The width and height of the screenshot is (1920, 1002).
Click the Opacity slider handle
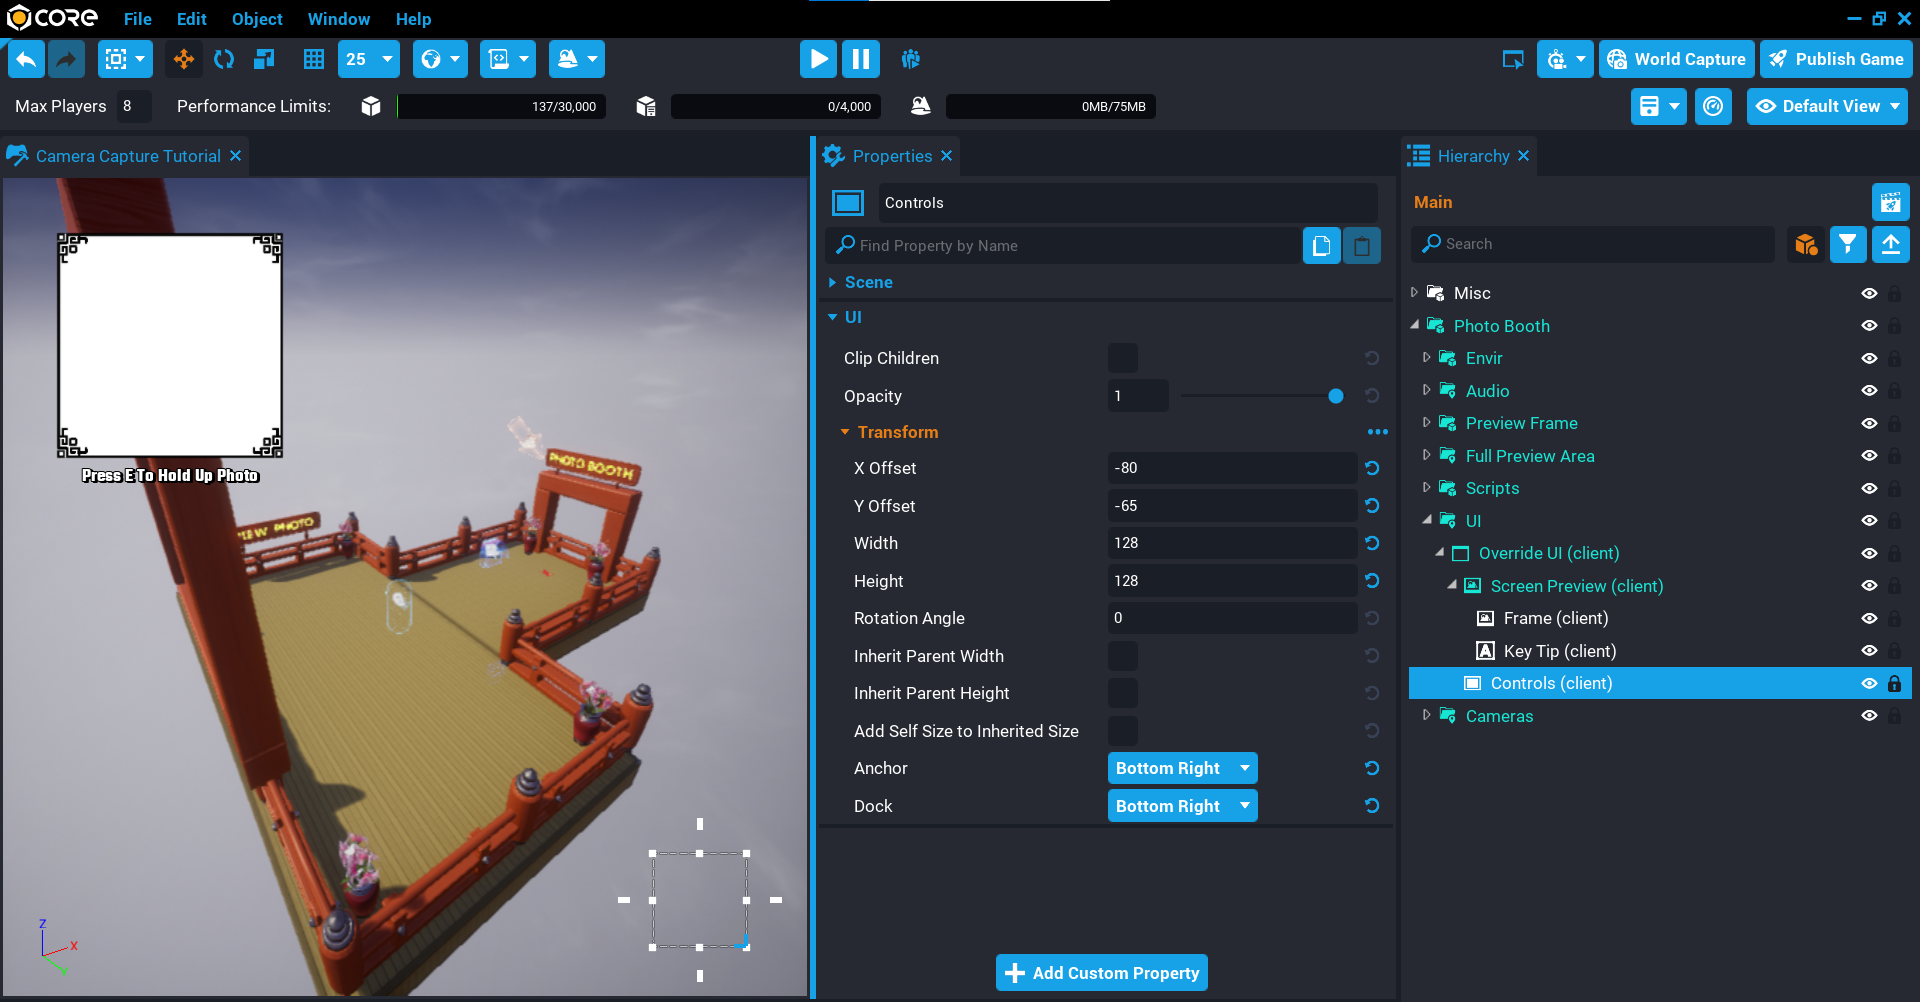click(x=1335, y=396)
